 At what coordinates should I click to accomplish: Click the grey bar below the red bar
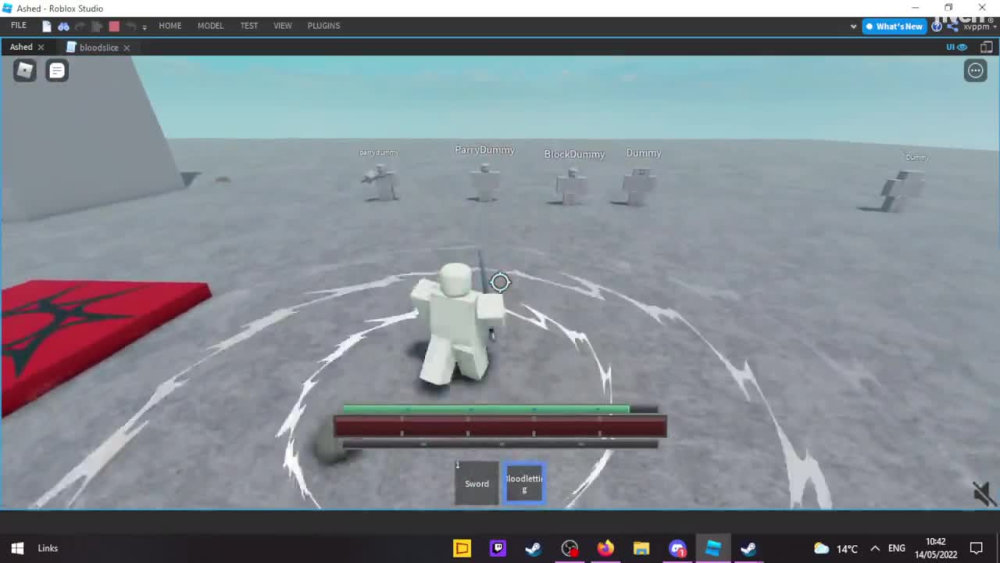coord(500,444)
